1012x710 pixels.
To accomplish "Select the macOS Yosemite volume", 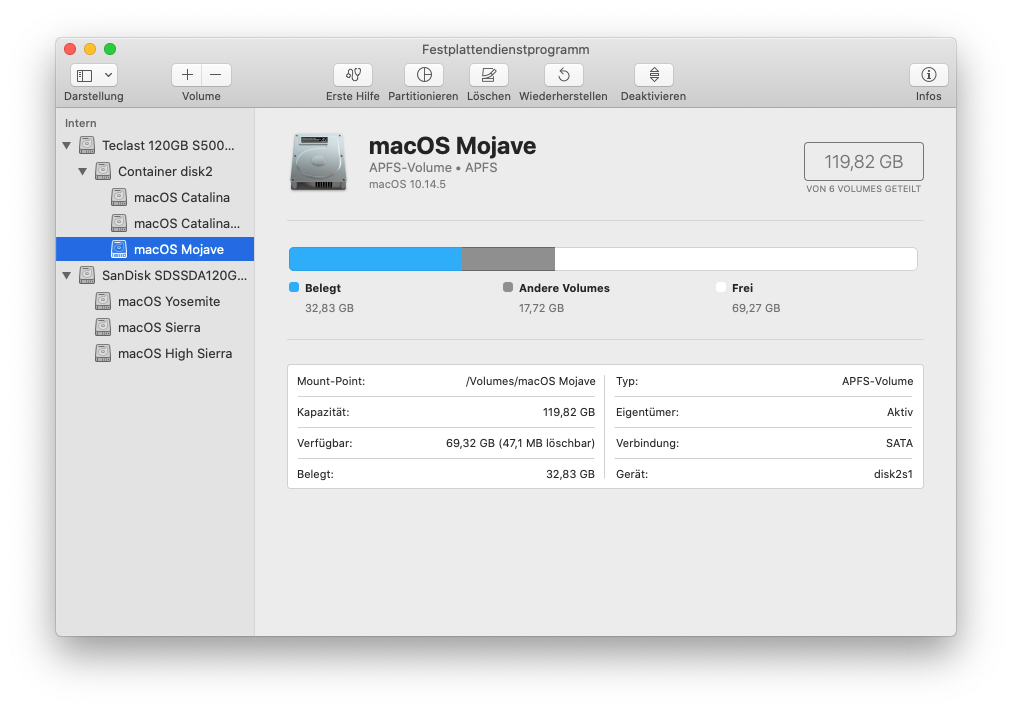I will click(x=155, y=301).
